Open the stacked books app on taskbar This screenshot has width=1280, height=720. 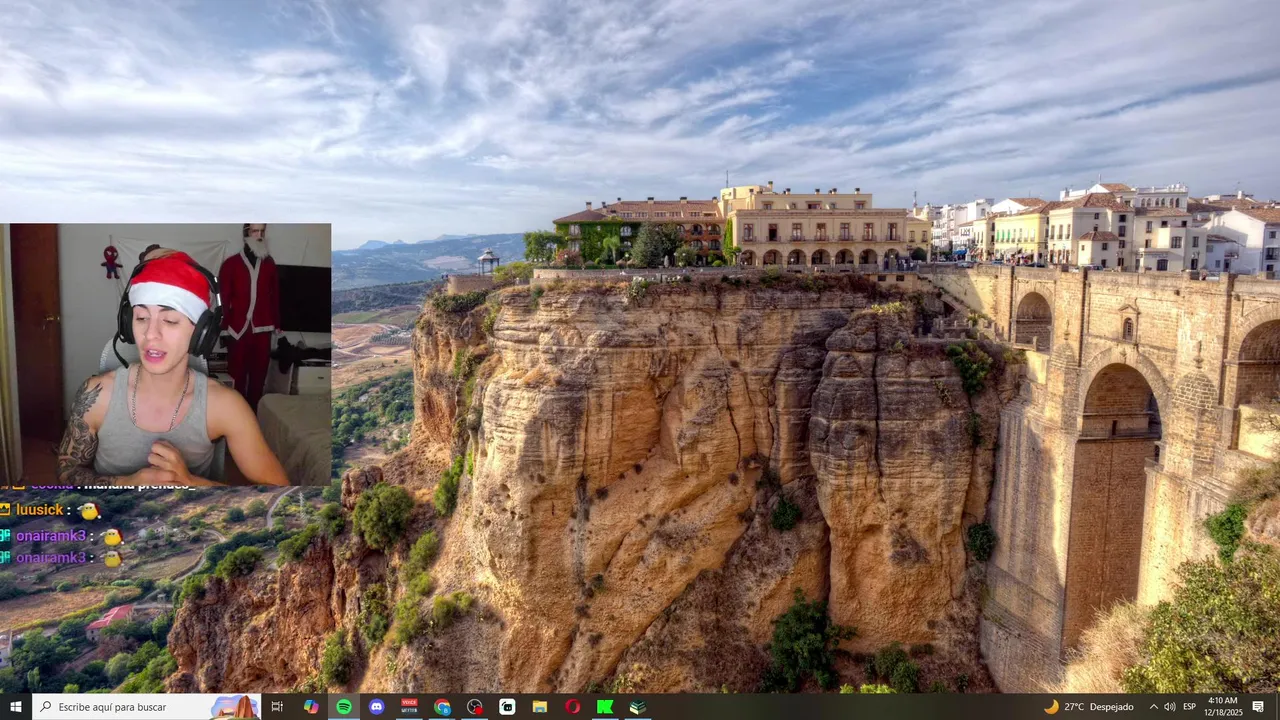click(x=638, y=707)
